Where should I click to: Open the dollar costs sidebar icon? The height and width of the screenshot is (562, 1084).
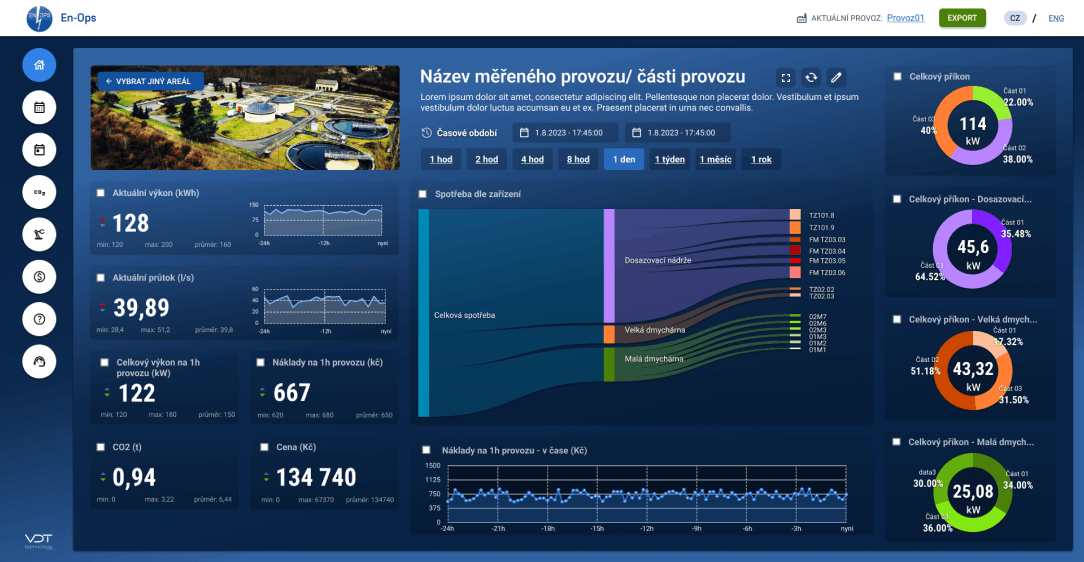click(39, 277)
